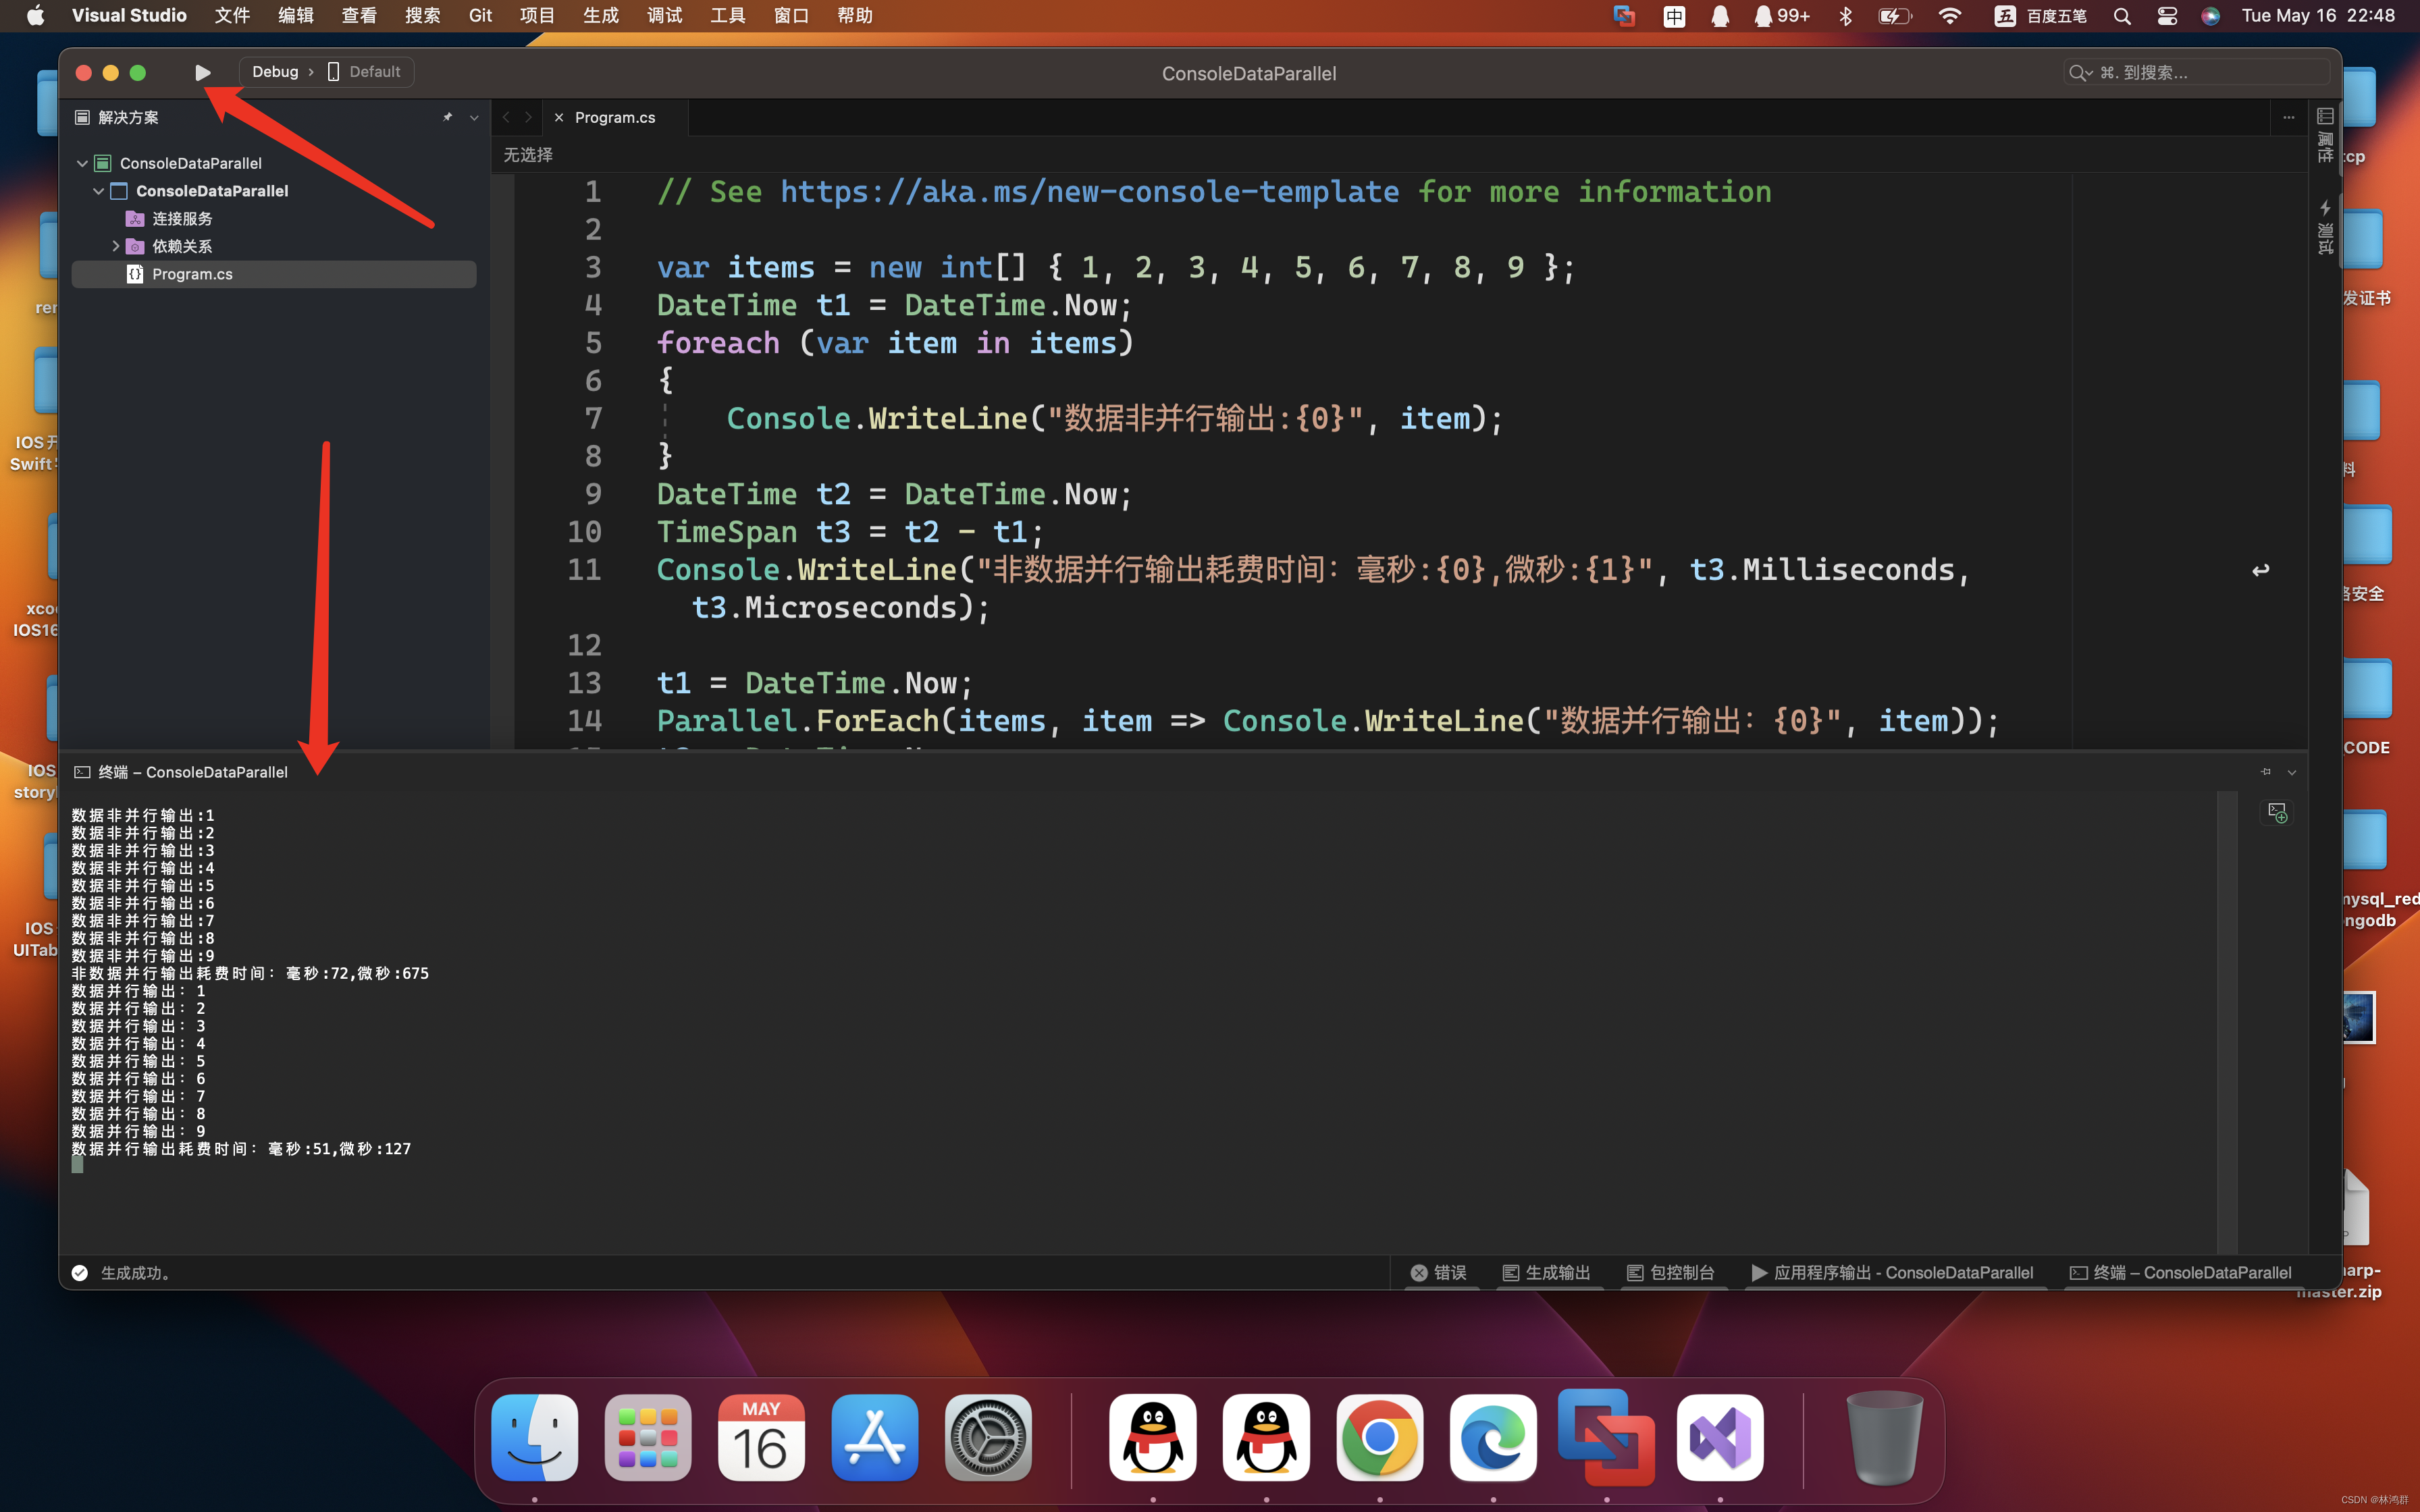Viewport: 2420px width, 1512px height.
Task: Click the right sidebar properties panel icon
Action: (x=2325, y=117)
